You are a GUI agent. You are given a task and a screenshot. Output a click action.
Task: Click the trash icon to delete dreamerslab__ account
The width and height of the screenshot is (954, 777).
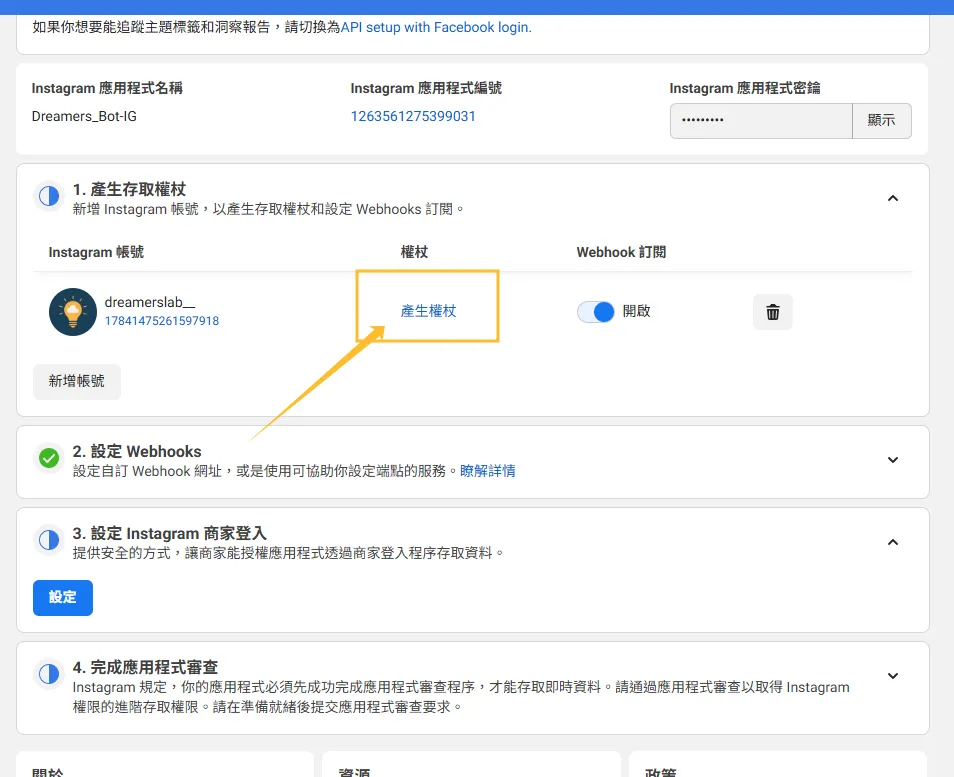[772, 312]
